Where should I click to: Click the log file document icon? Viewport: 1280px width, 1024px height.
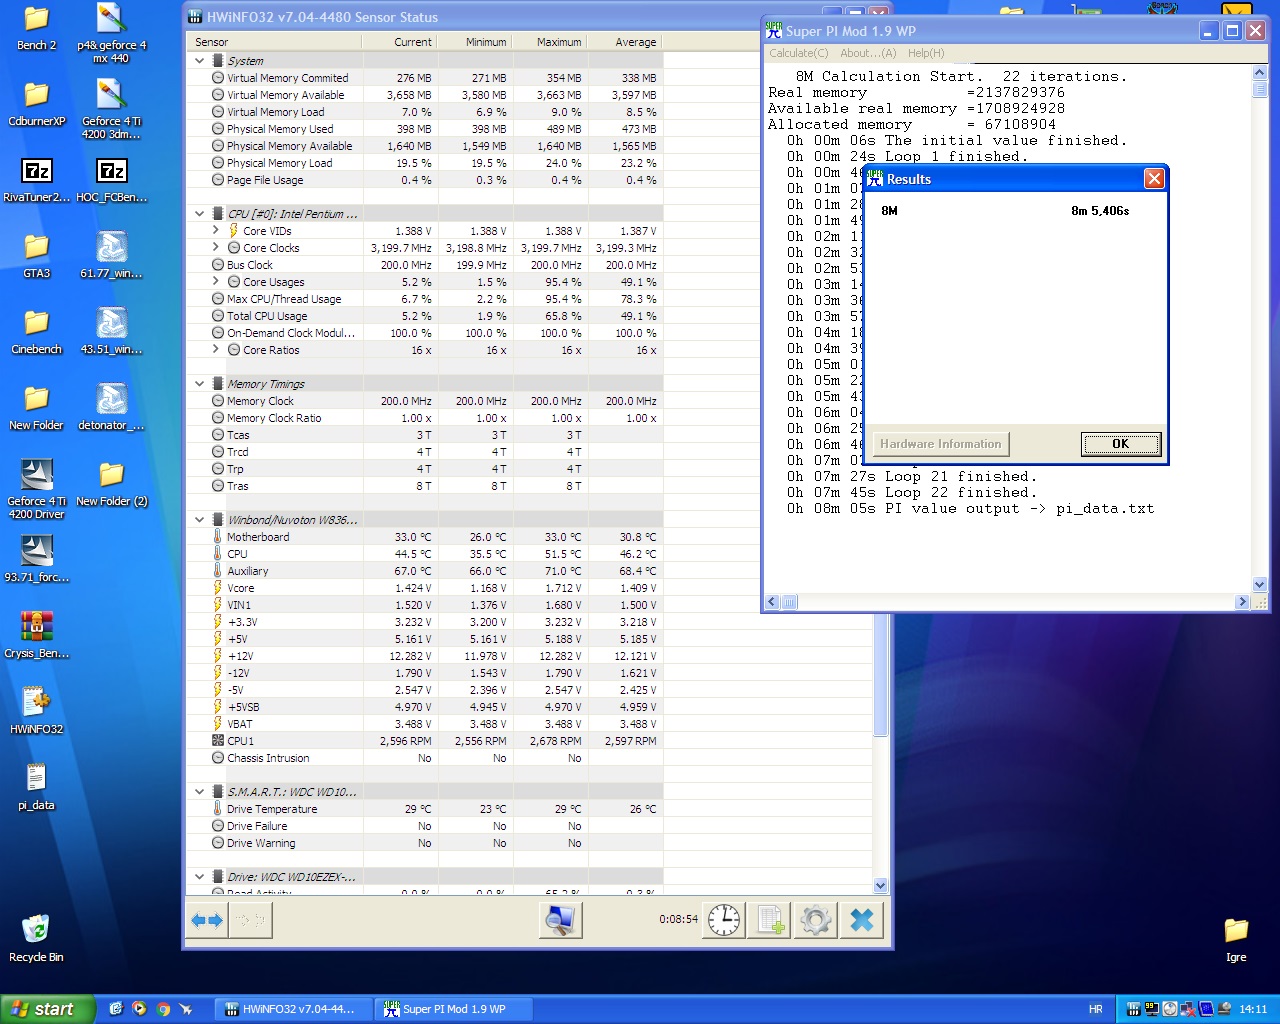(770, 920)
